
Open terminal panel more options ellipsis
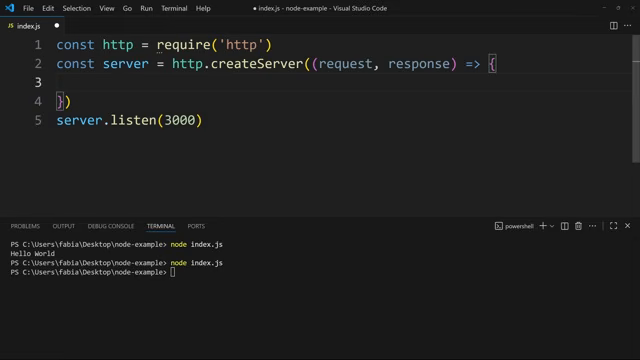(592, 226)
